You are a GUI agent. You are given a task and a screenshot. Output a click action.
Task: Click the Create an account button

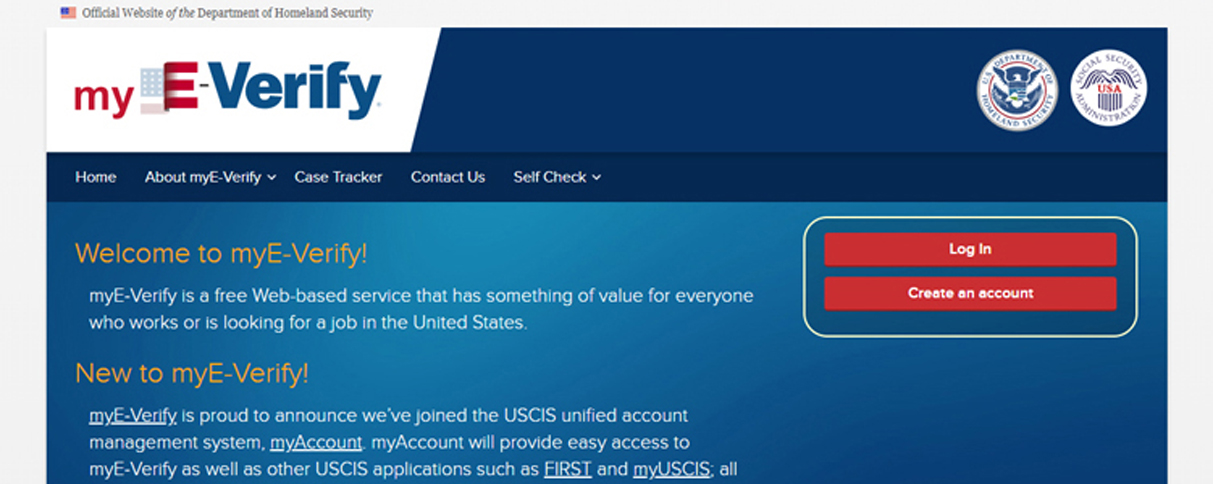point(970,293)
